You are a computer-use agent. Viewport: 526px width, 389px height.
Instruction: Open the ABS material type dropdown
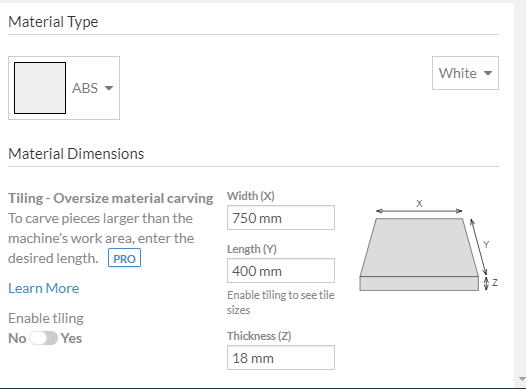click(93, 88)
